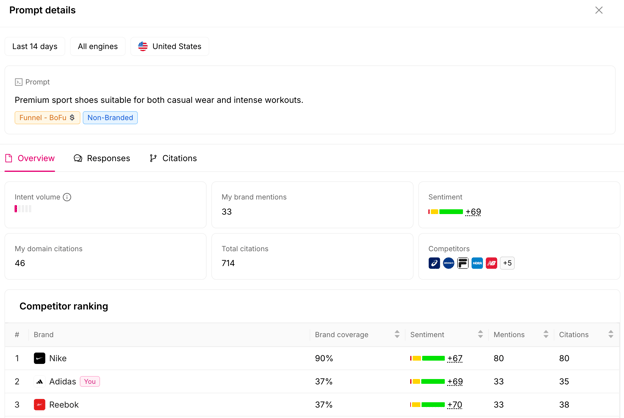Viewport: 624px width, 418px height.
Task: Show the +5 more competitors
Action: (507, 263)
